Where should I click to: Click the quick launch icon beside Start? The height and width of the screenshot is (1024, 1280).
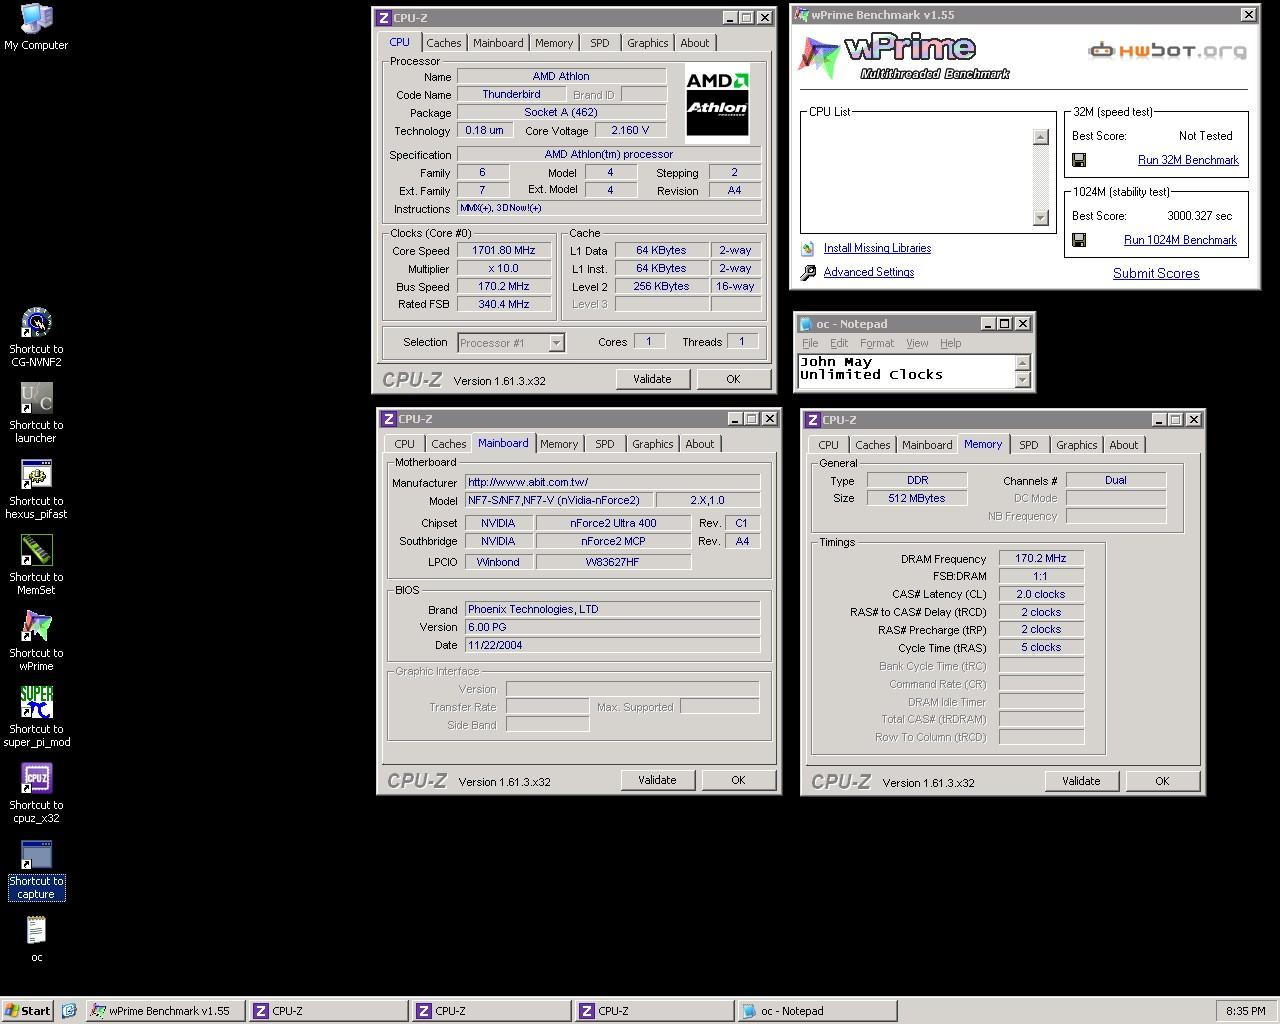(x=69, y=1011)
